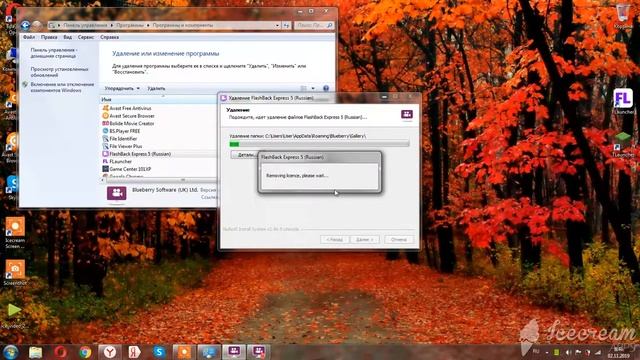Go back in the Control Panel window
The image size is (640, 360).
point(25,25)
